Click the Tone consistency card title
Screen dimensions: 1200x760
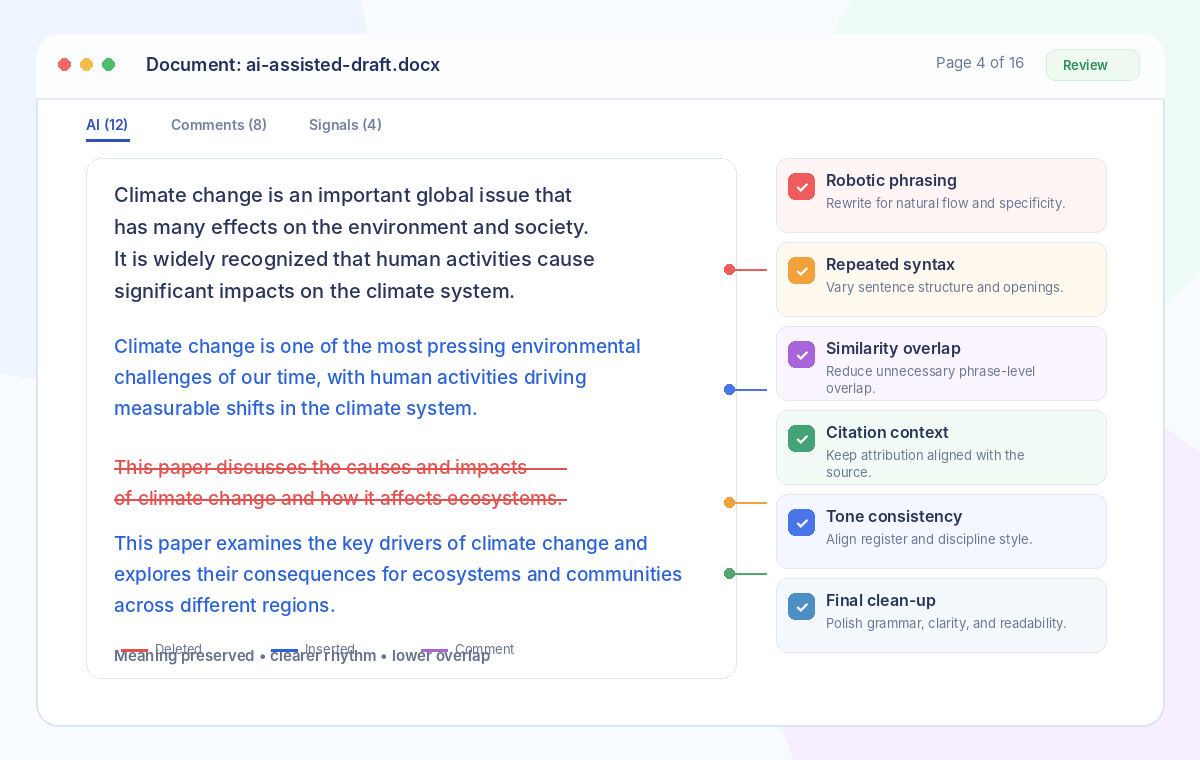pyautogui.click(x=894, y=517)
